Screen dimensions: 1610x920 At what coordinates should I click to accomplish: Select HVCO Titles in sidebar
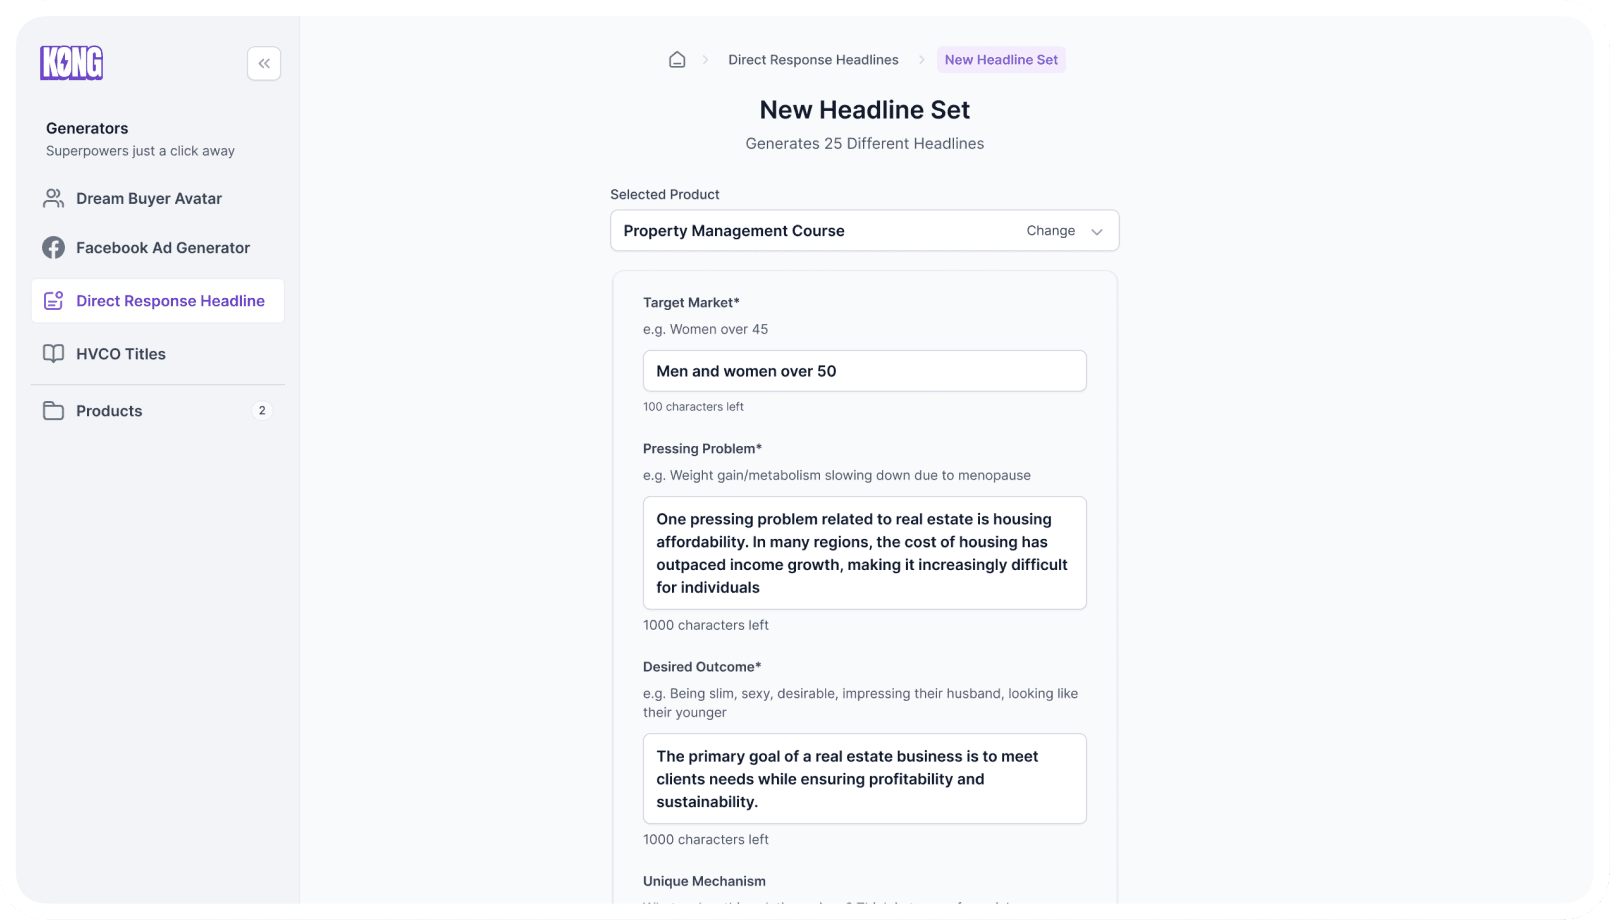coord(121,354)
